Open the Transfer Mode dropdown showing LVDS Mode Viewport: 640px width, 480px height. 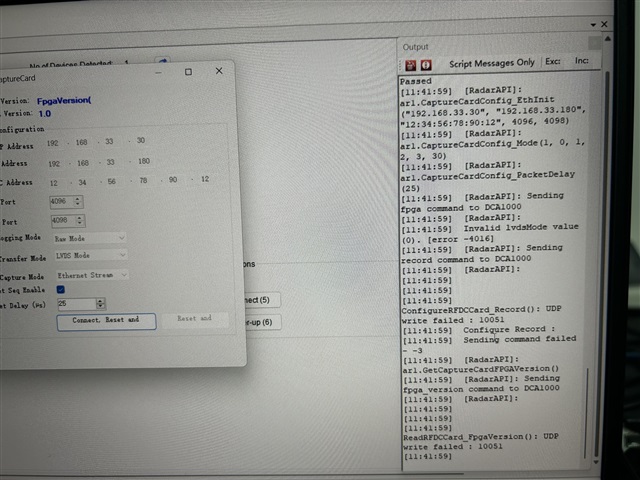[x=91, y=256]
